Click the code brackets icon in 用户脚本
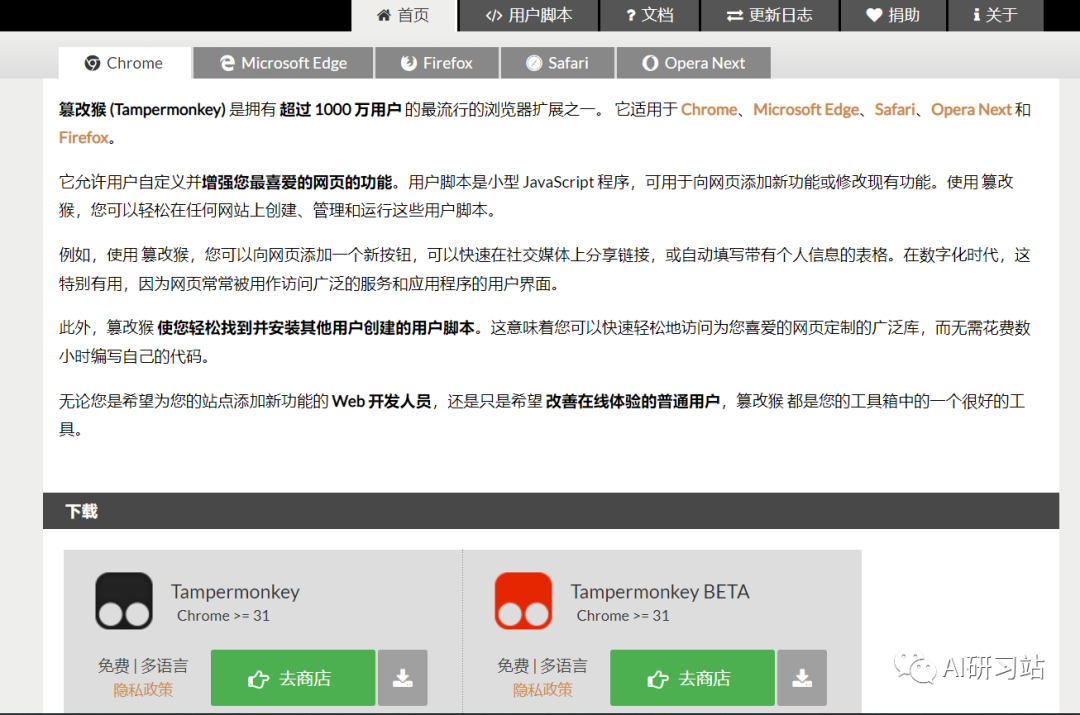This screenshot has width=1080, height=715. pos(494,16)
